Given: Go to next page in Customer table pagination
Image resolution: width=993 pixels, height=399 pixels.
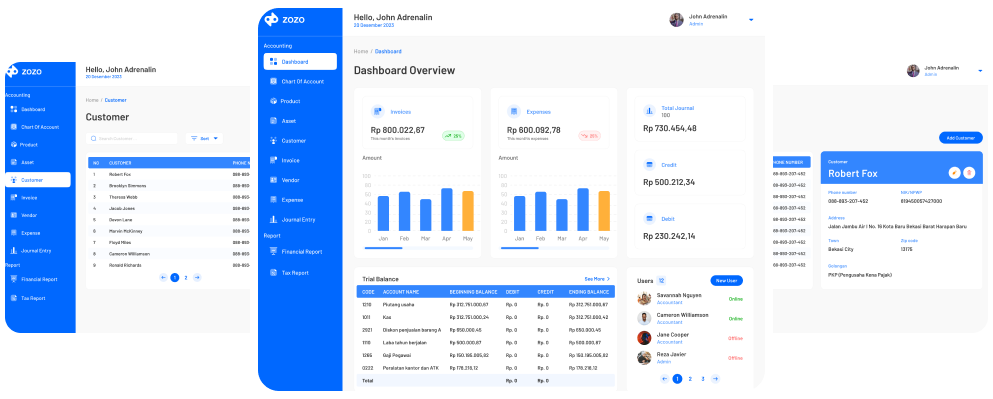Looking at the screenshot, I should pos(197,277).
